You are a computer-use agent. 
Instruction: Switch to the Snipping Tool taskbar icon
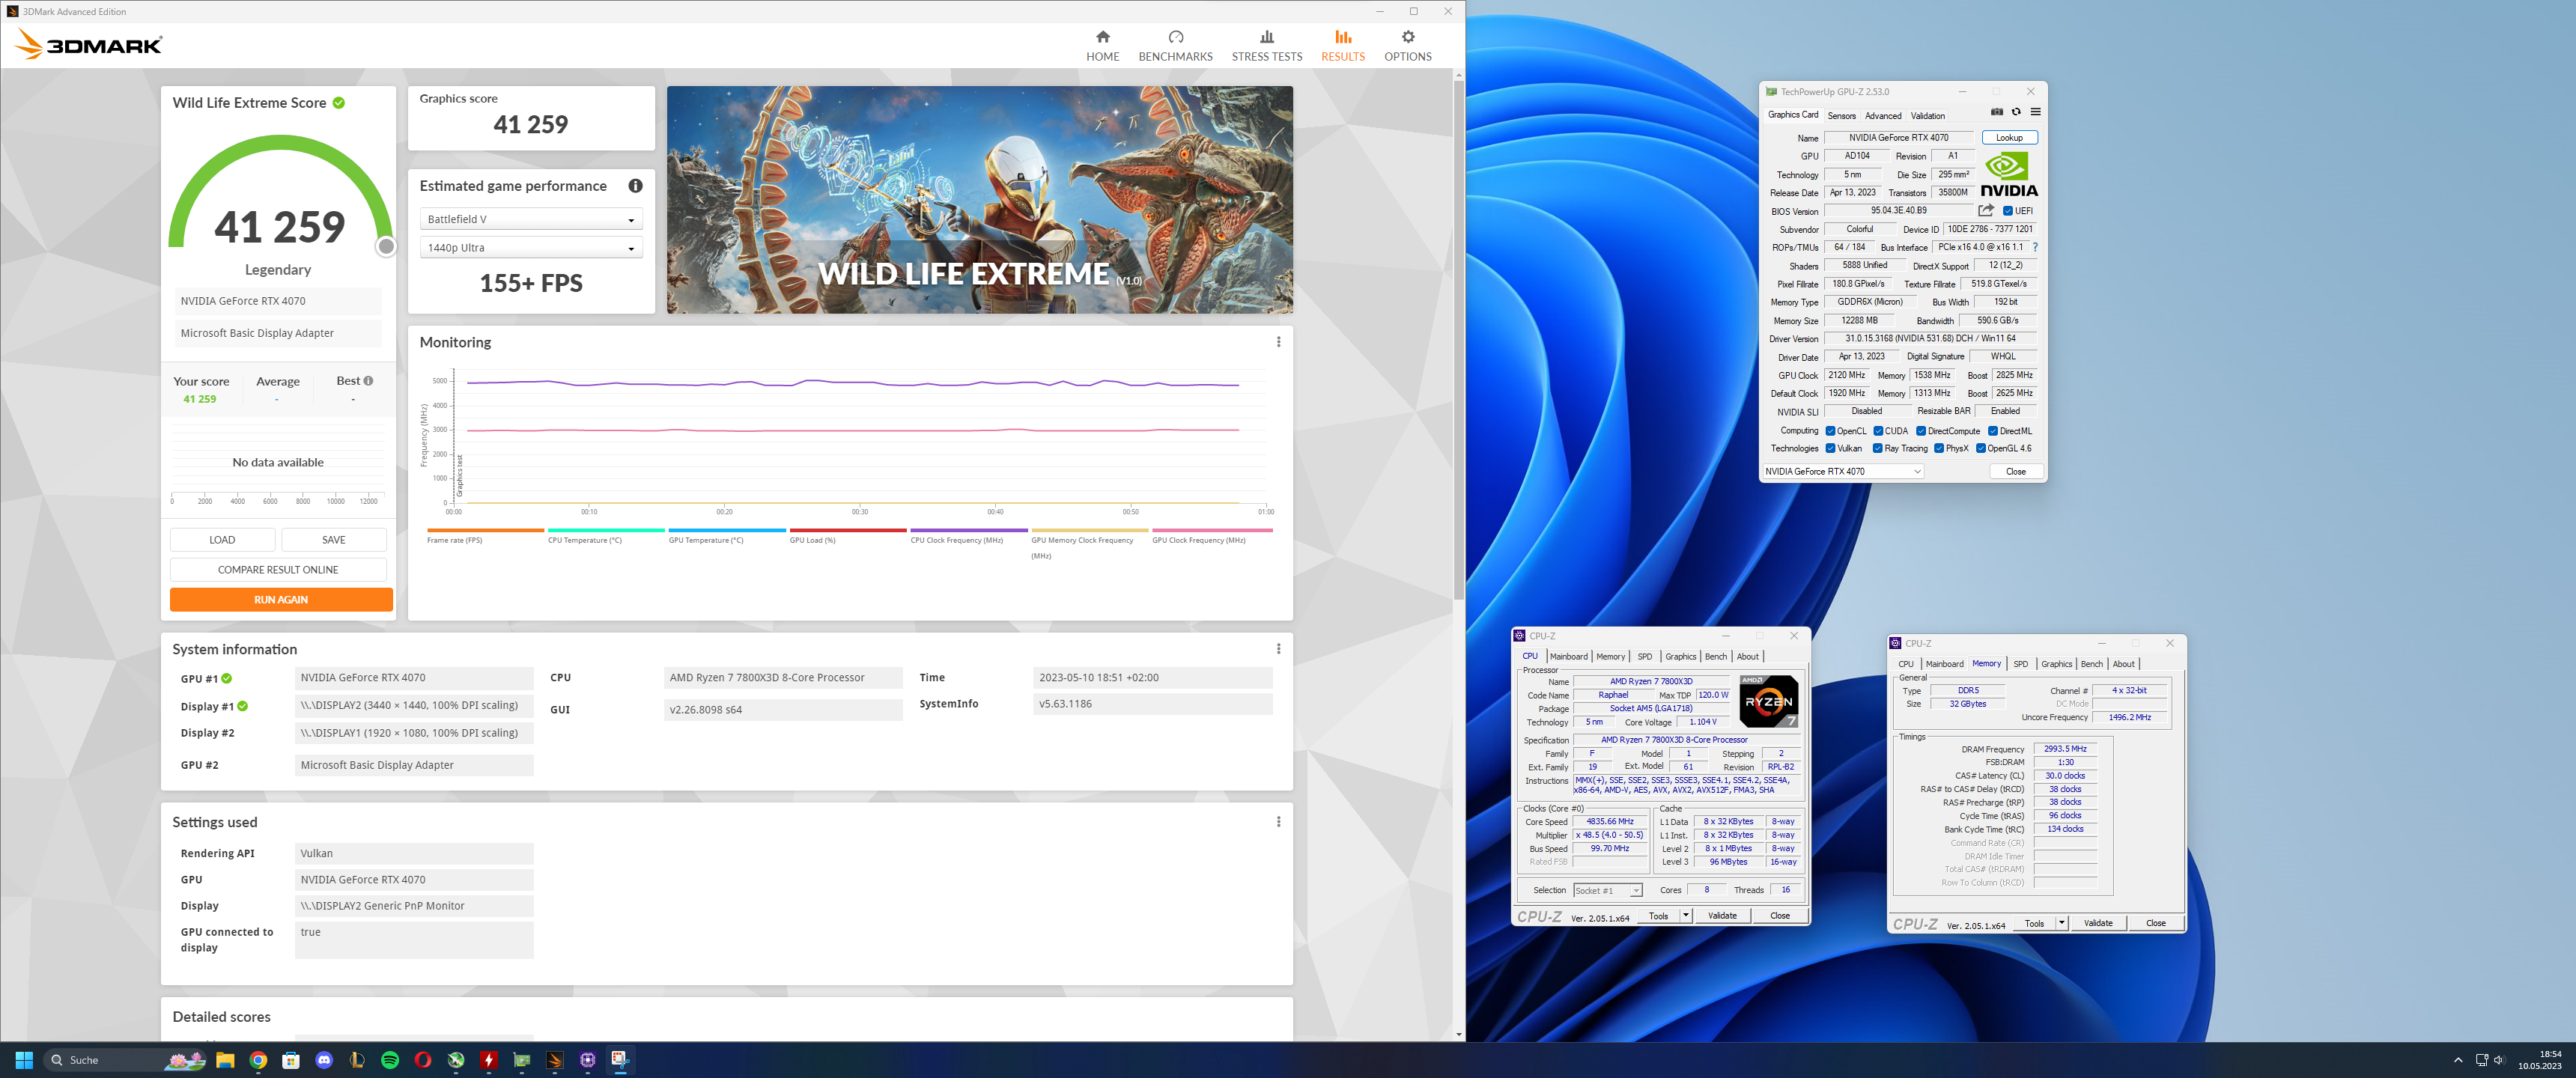pyautogui.click(x=620, y=1060)
